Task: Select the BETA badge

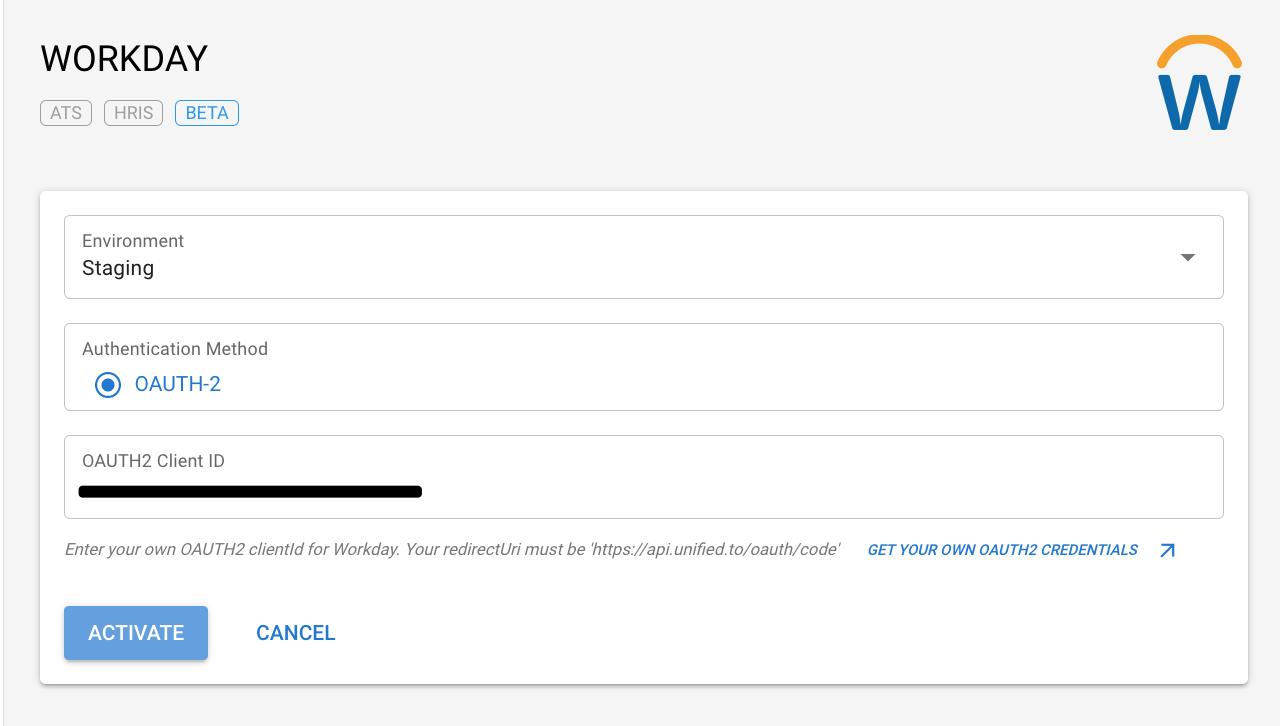Action: [206, 113]
